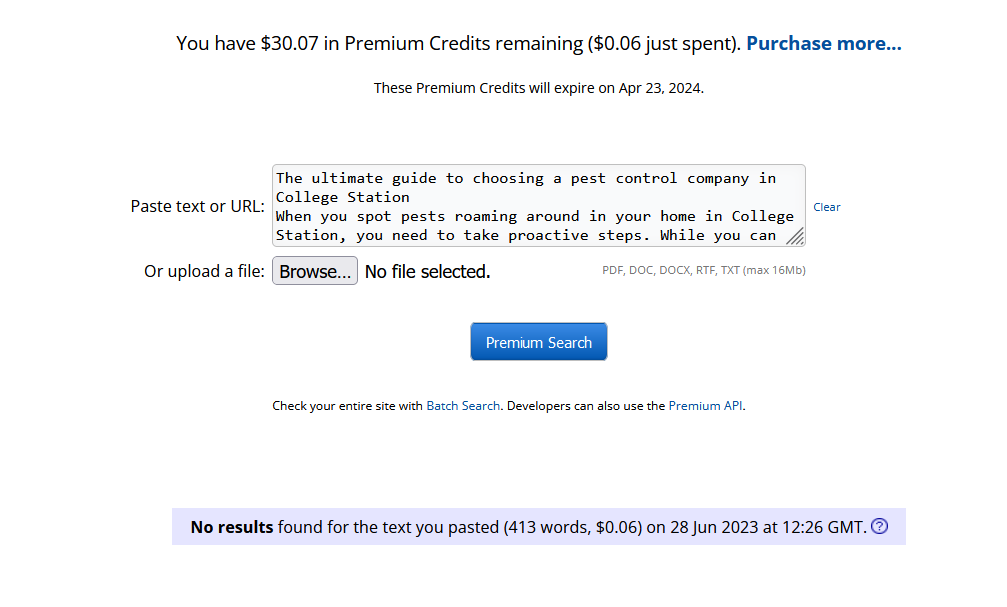The height and width of the screenshot is (607, 1007).
Task: Click the Premium Credits expiry notice
Action: click(538, 88)
